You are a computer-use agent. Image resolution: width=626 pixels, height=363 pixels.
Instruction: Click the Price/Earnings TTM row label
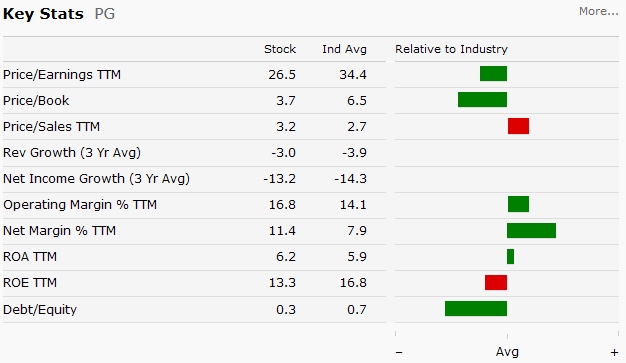(62, 75)
